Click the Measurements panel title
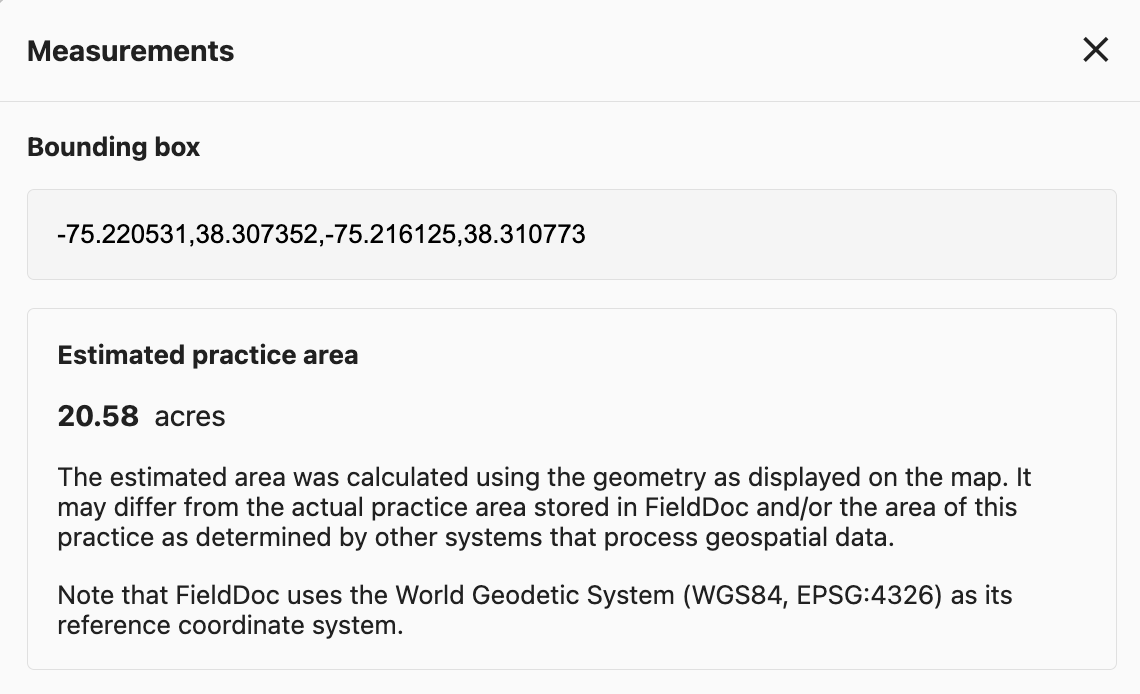Image resolution: width=1140 pixels, height=694 pixels. (130, 51)
